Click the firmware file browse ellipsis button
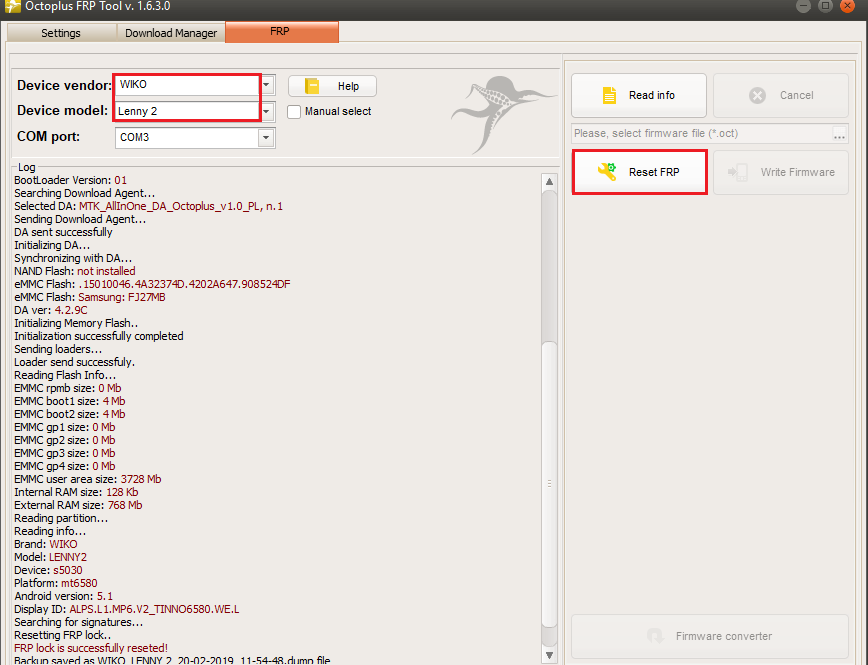This screenshot has height=665, width=868. 839,133
